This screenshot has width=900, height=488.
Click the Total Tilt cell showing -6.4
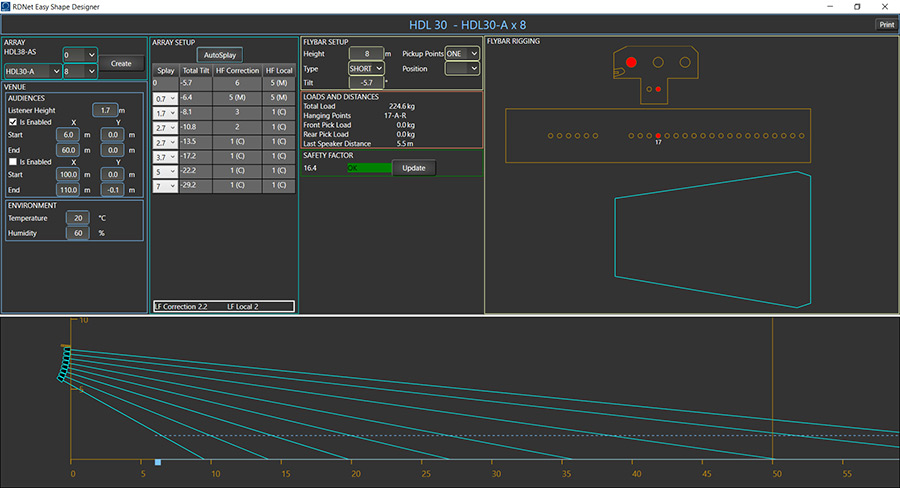(x=196, y=98)
